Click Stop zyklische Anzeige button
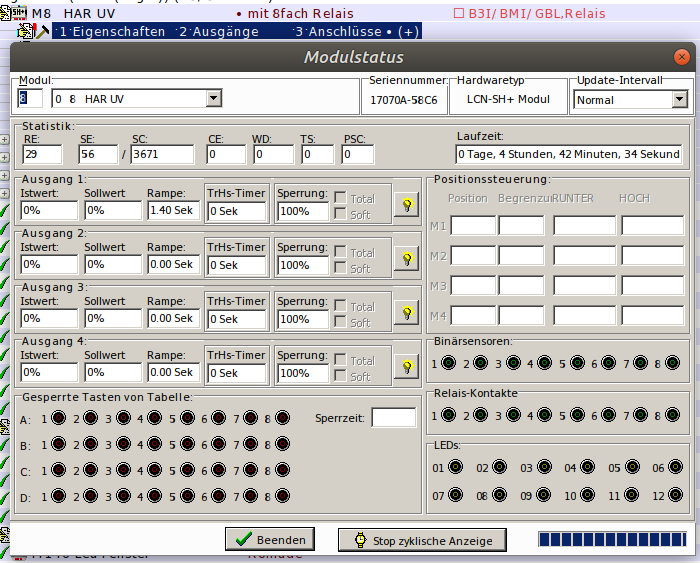Viewport: 700px width, 563px height. pos(422,540)
